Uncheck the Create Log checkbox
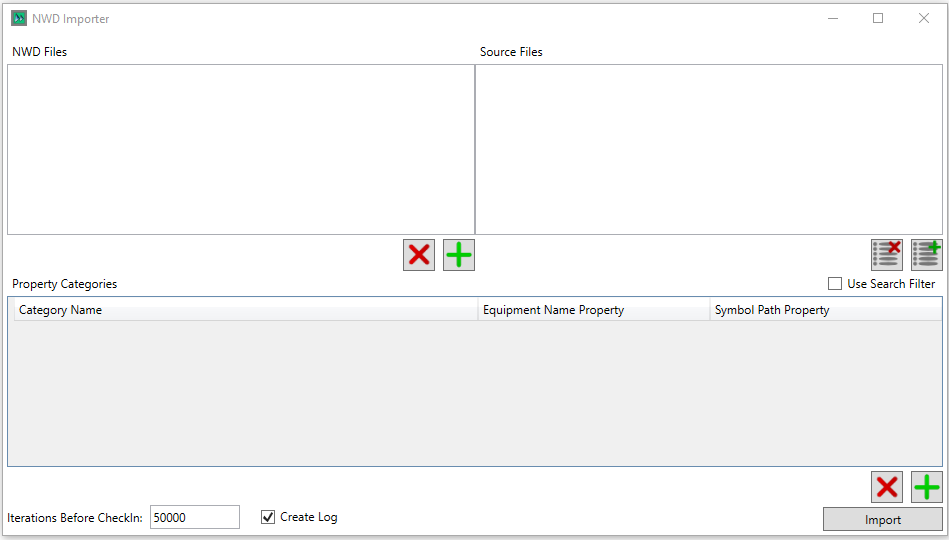Image resolution: width=949 pixels, height=540 pixels. [268, 517]
